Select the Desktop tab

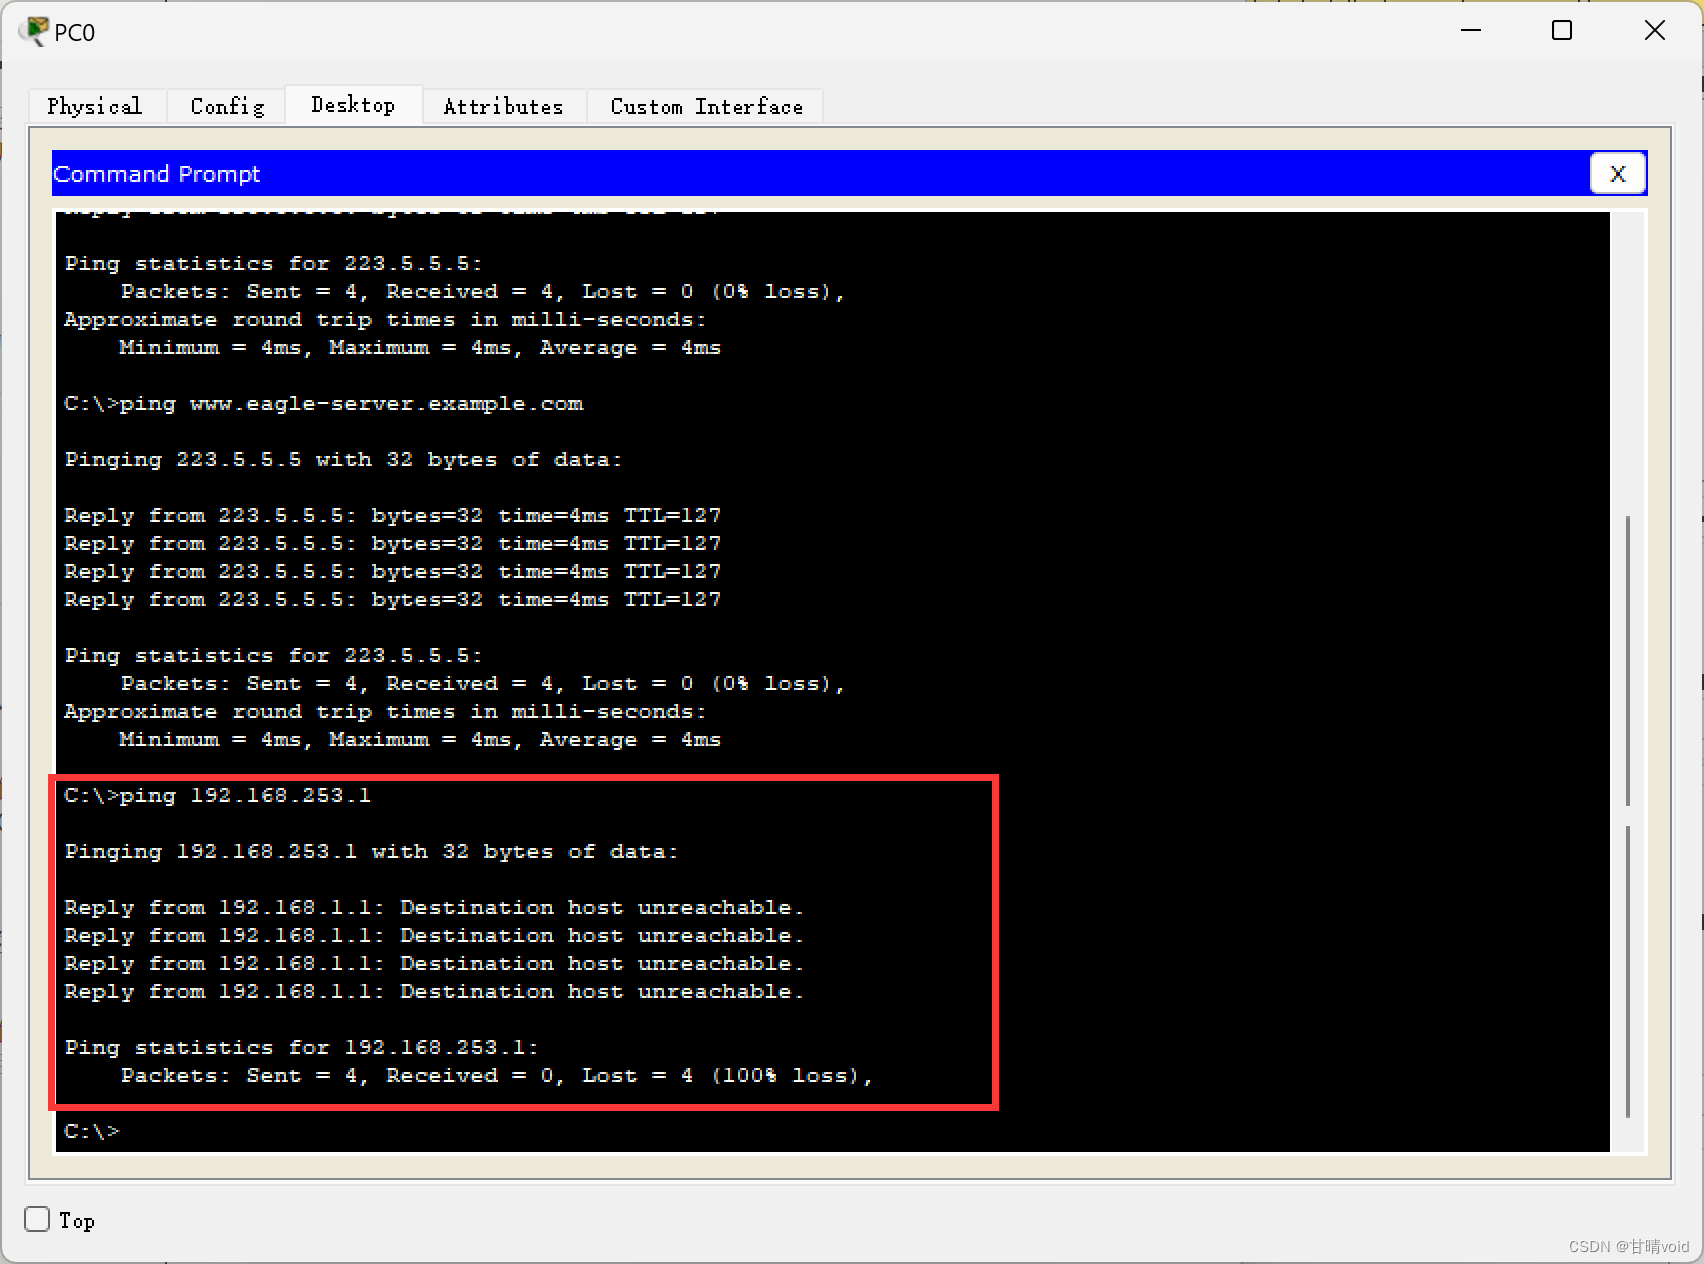353,105
